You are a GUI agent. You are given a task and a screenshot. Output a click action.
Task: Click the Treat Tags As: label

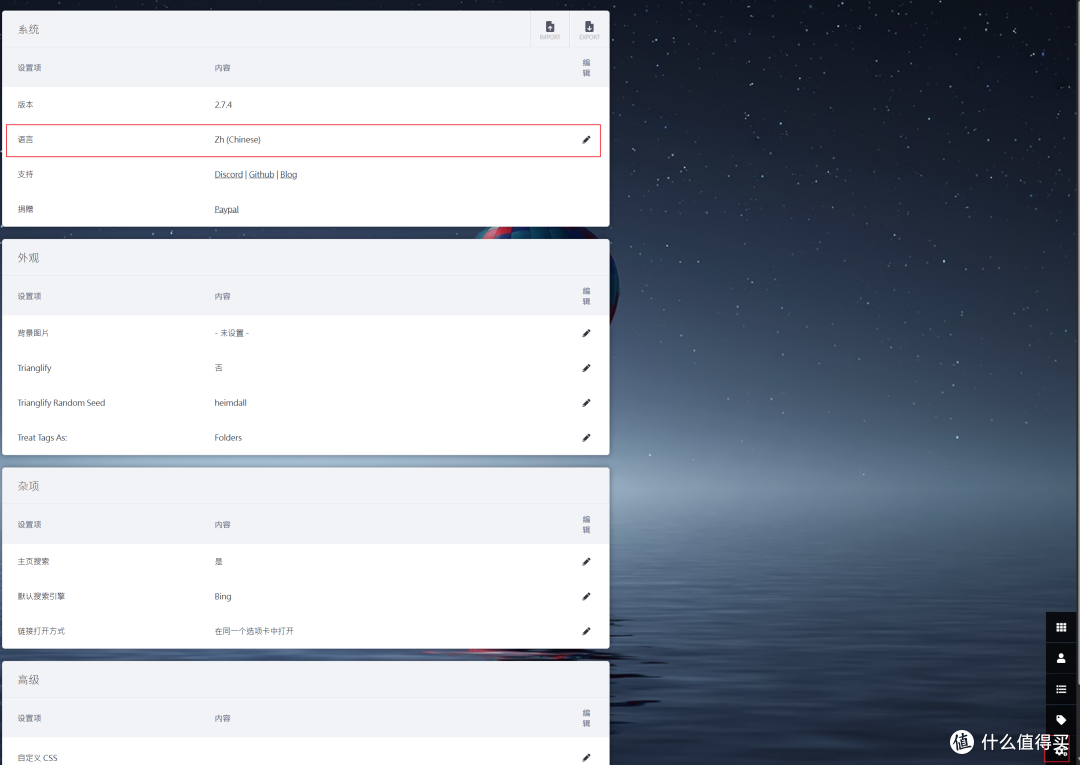pos(42,438)
